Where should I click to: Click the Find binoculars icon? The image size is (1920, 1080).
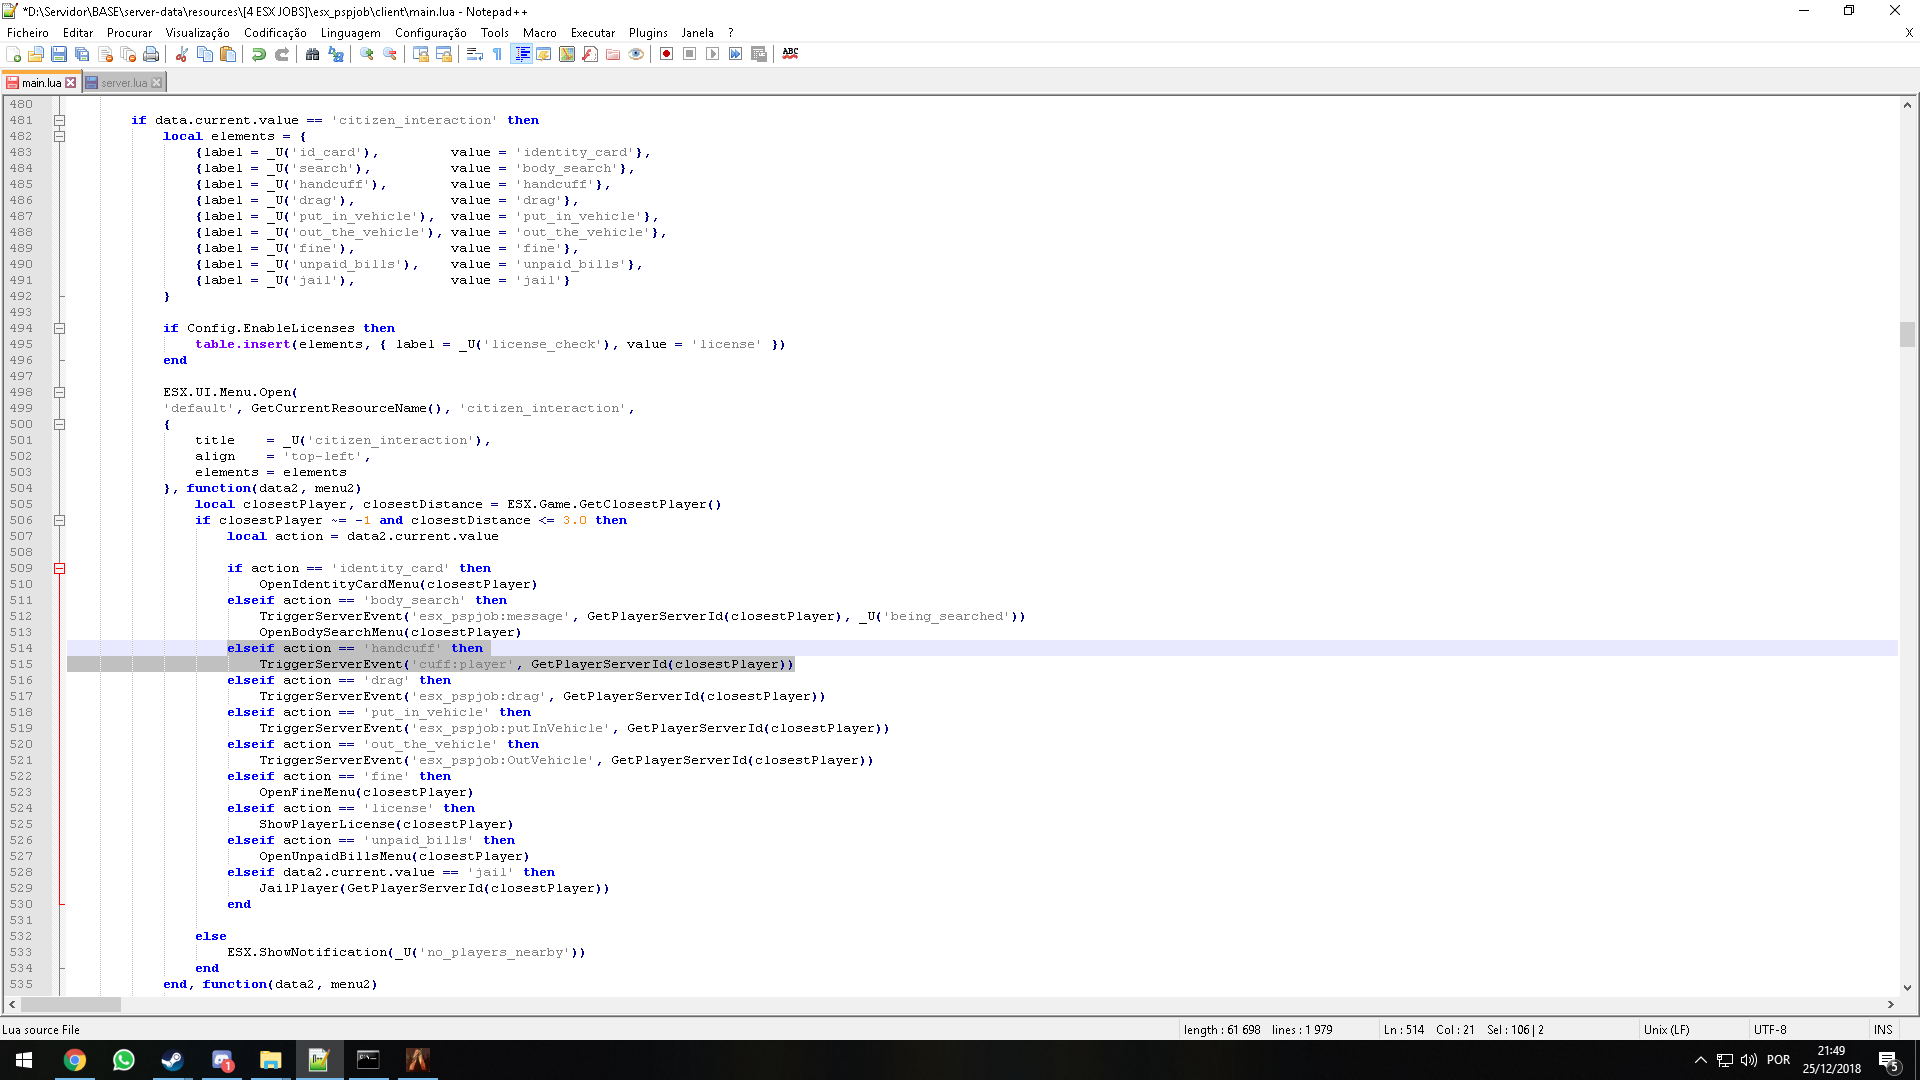click(x=312, y=54)
